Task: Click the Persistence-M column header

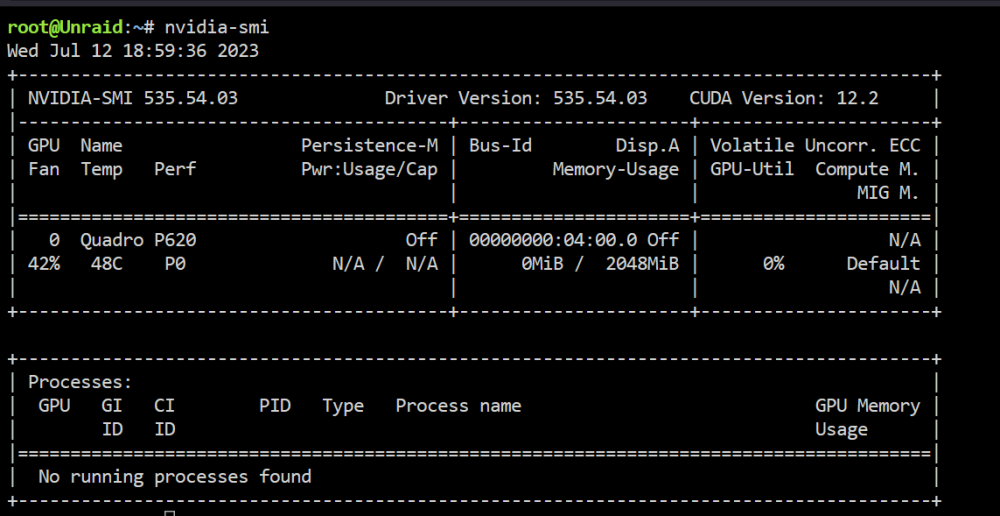Action: tap(369, 146)
